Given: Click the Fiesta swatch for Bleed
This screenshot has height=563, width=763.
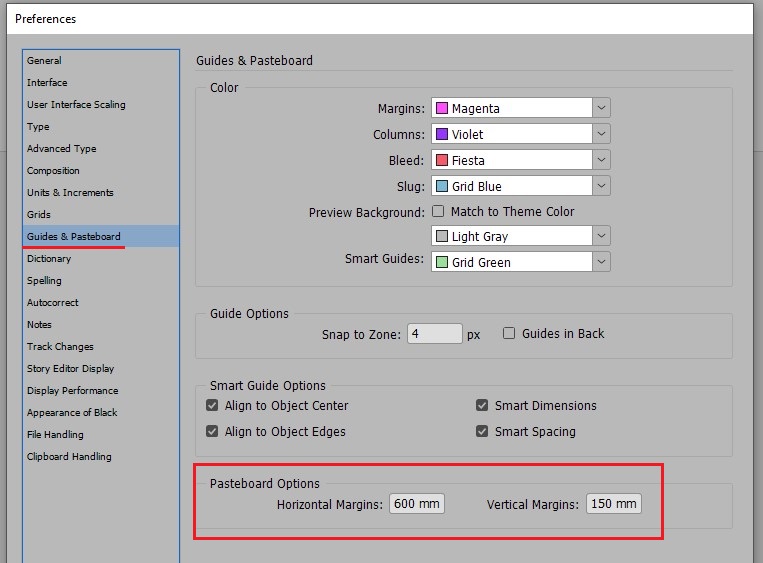Looking at the screenshot, I should click(441, 160).
